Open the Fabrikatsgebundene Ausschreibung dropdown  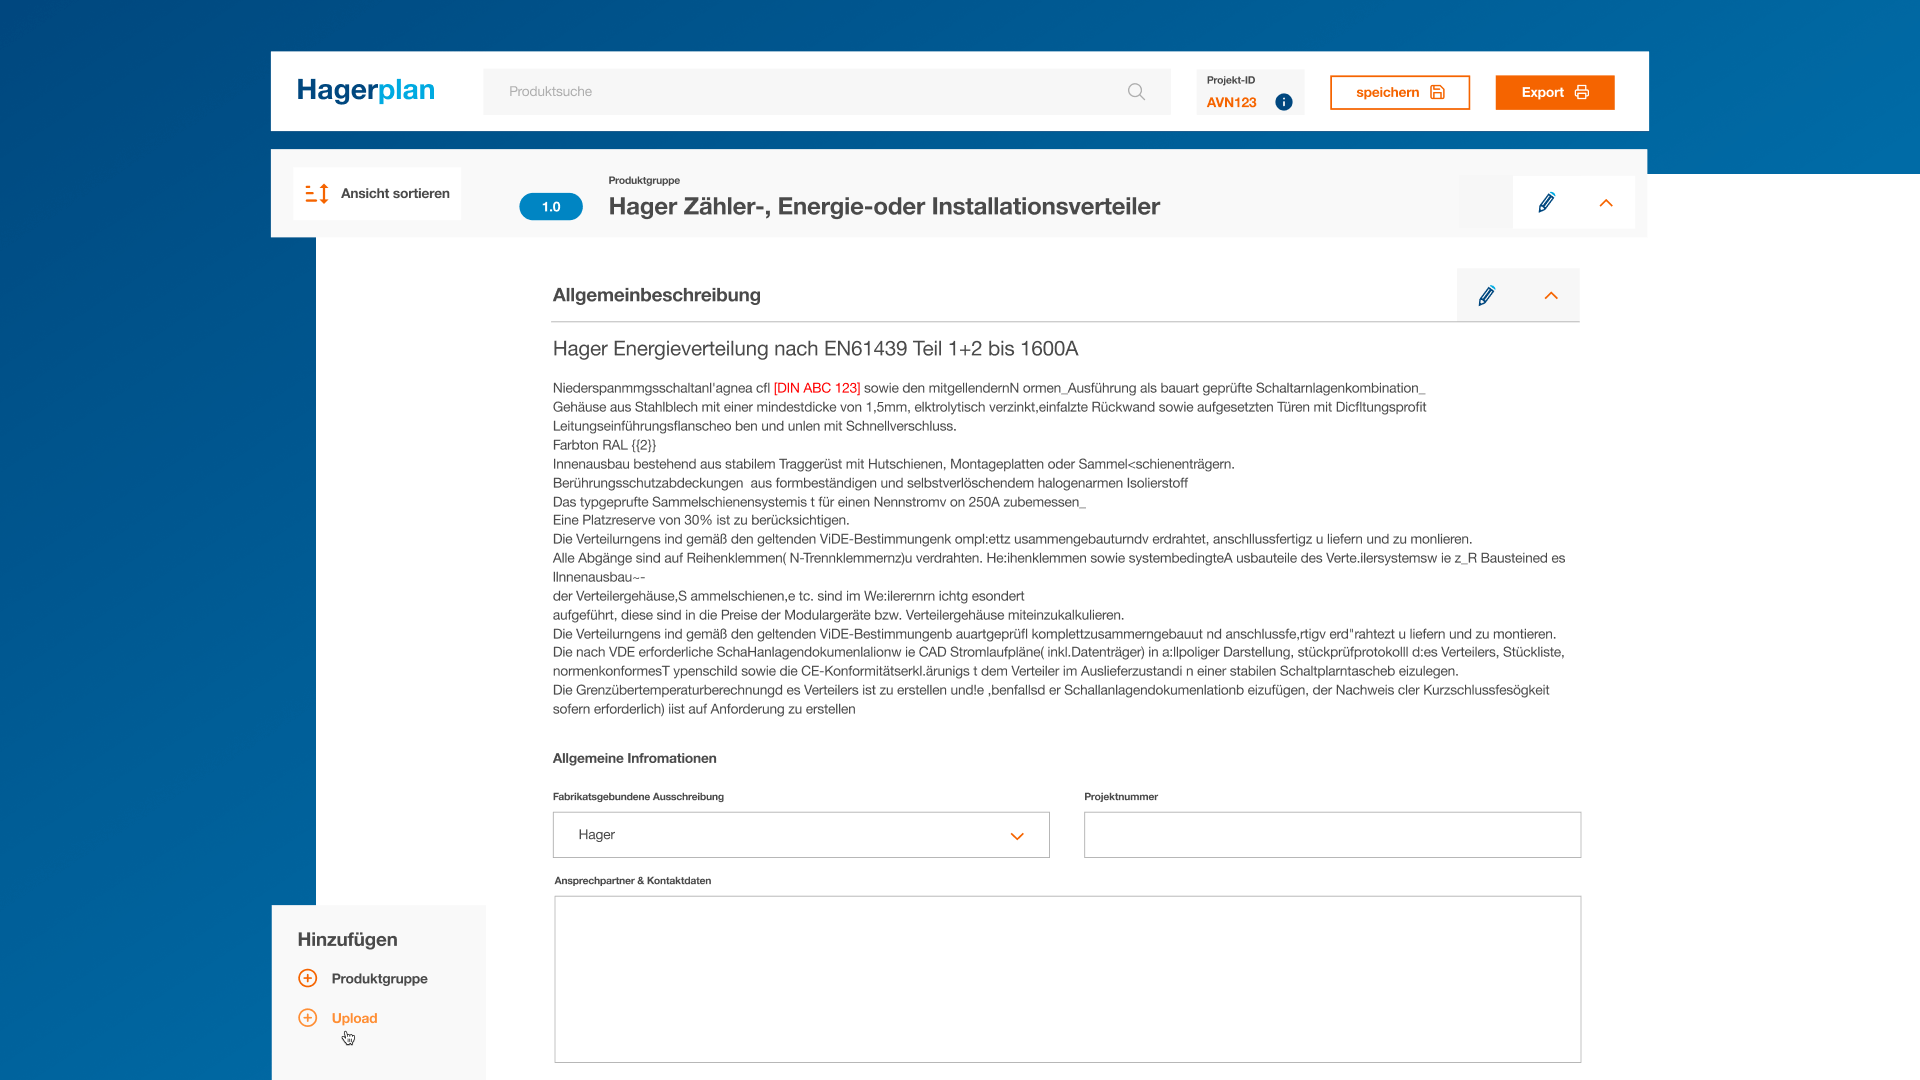[x=801, y=835]
